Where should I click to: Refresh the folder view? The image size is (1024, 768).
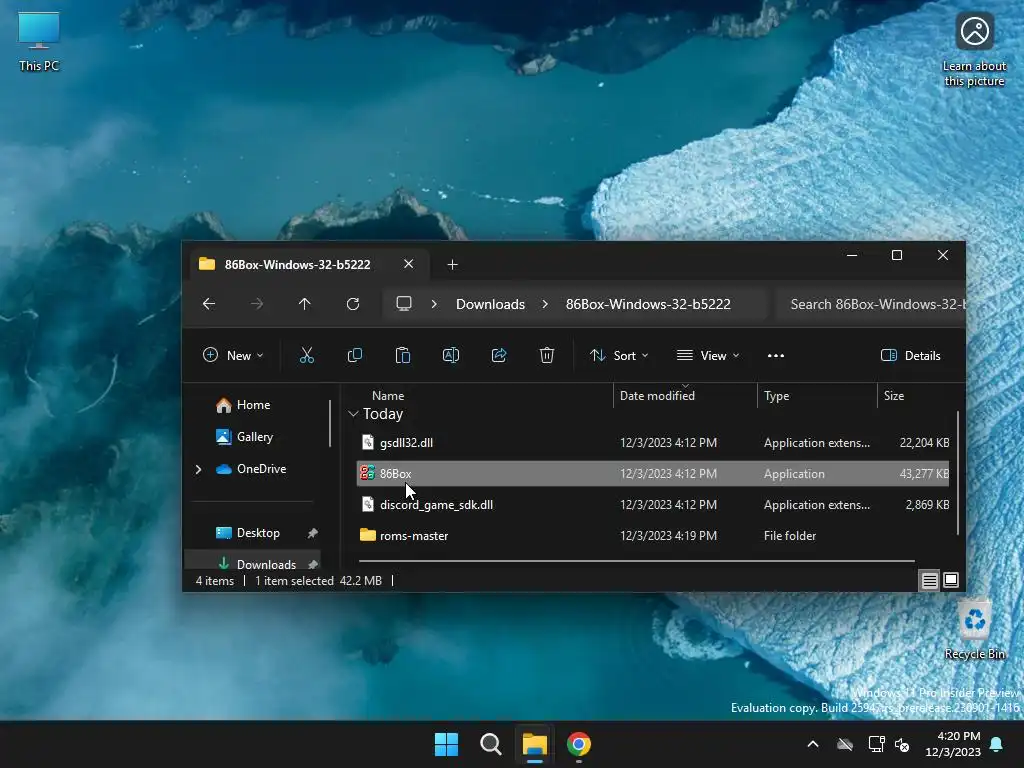pyautogui.click(x=353, y=304)
